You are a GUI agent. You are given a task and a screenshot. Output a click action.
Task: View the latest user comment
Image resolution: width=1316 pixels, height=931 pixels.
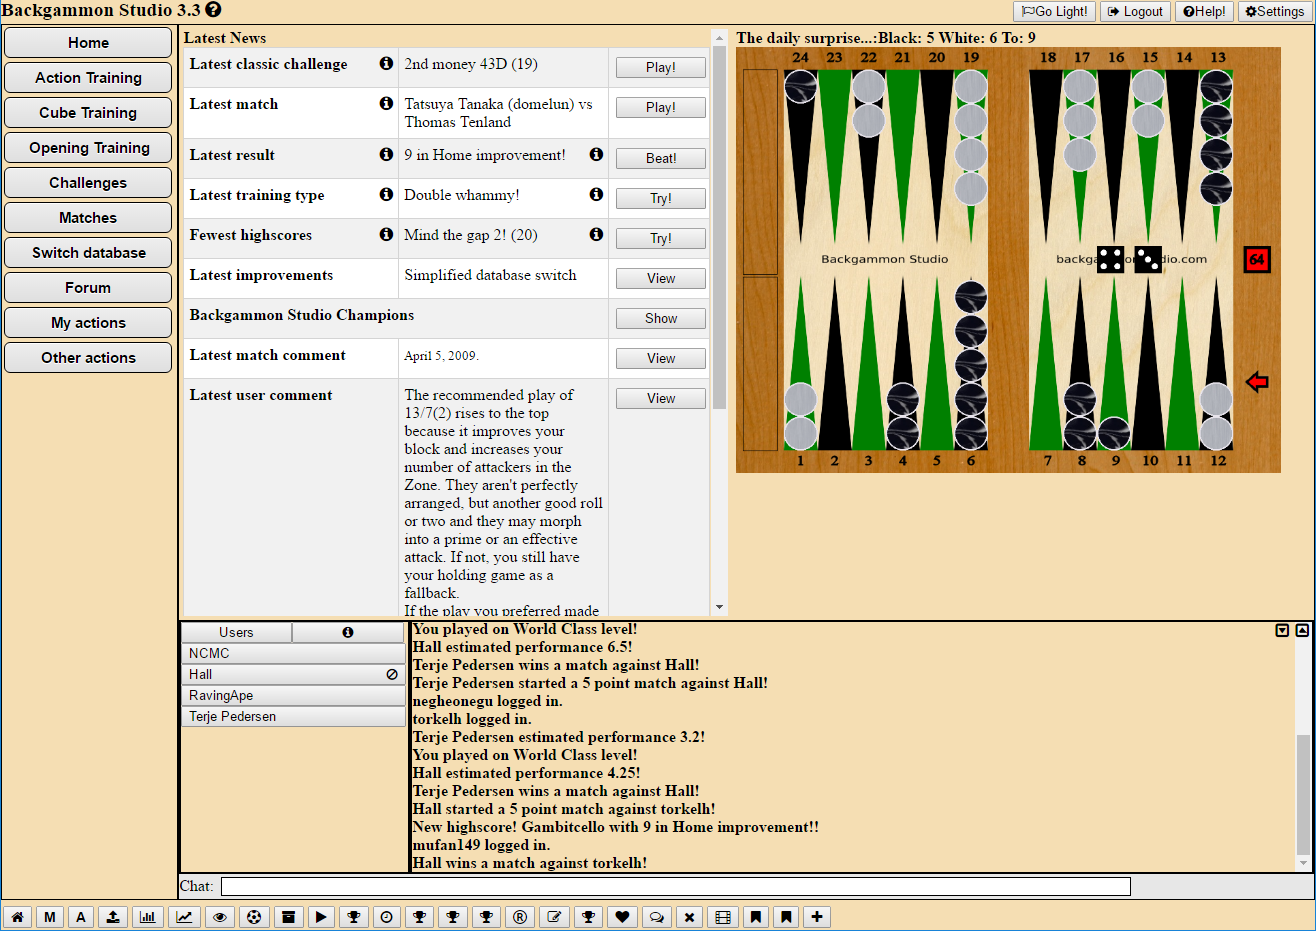pos(661,398)
